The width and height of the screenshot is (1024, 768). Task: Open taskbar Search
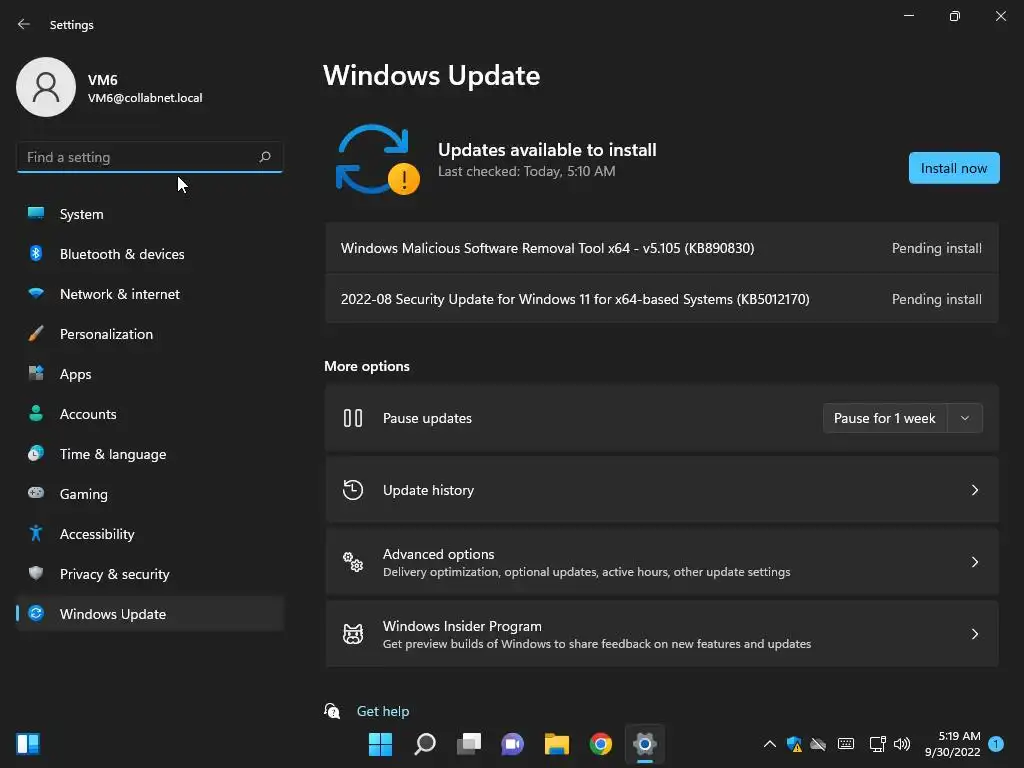tap(424, 744)
